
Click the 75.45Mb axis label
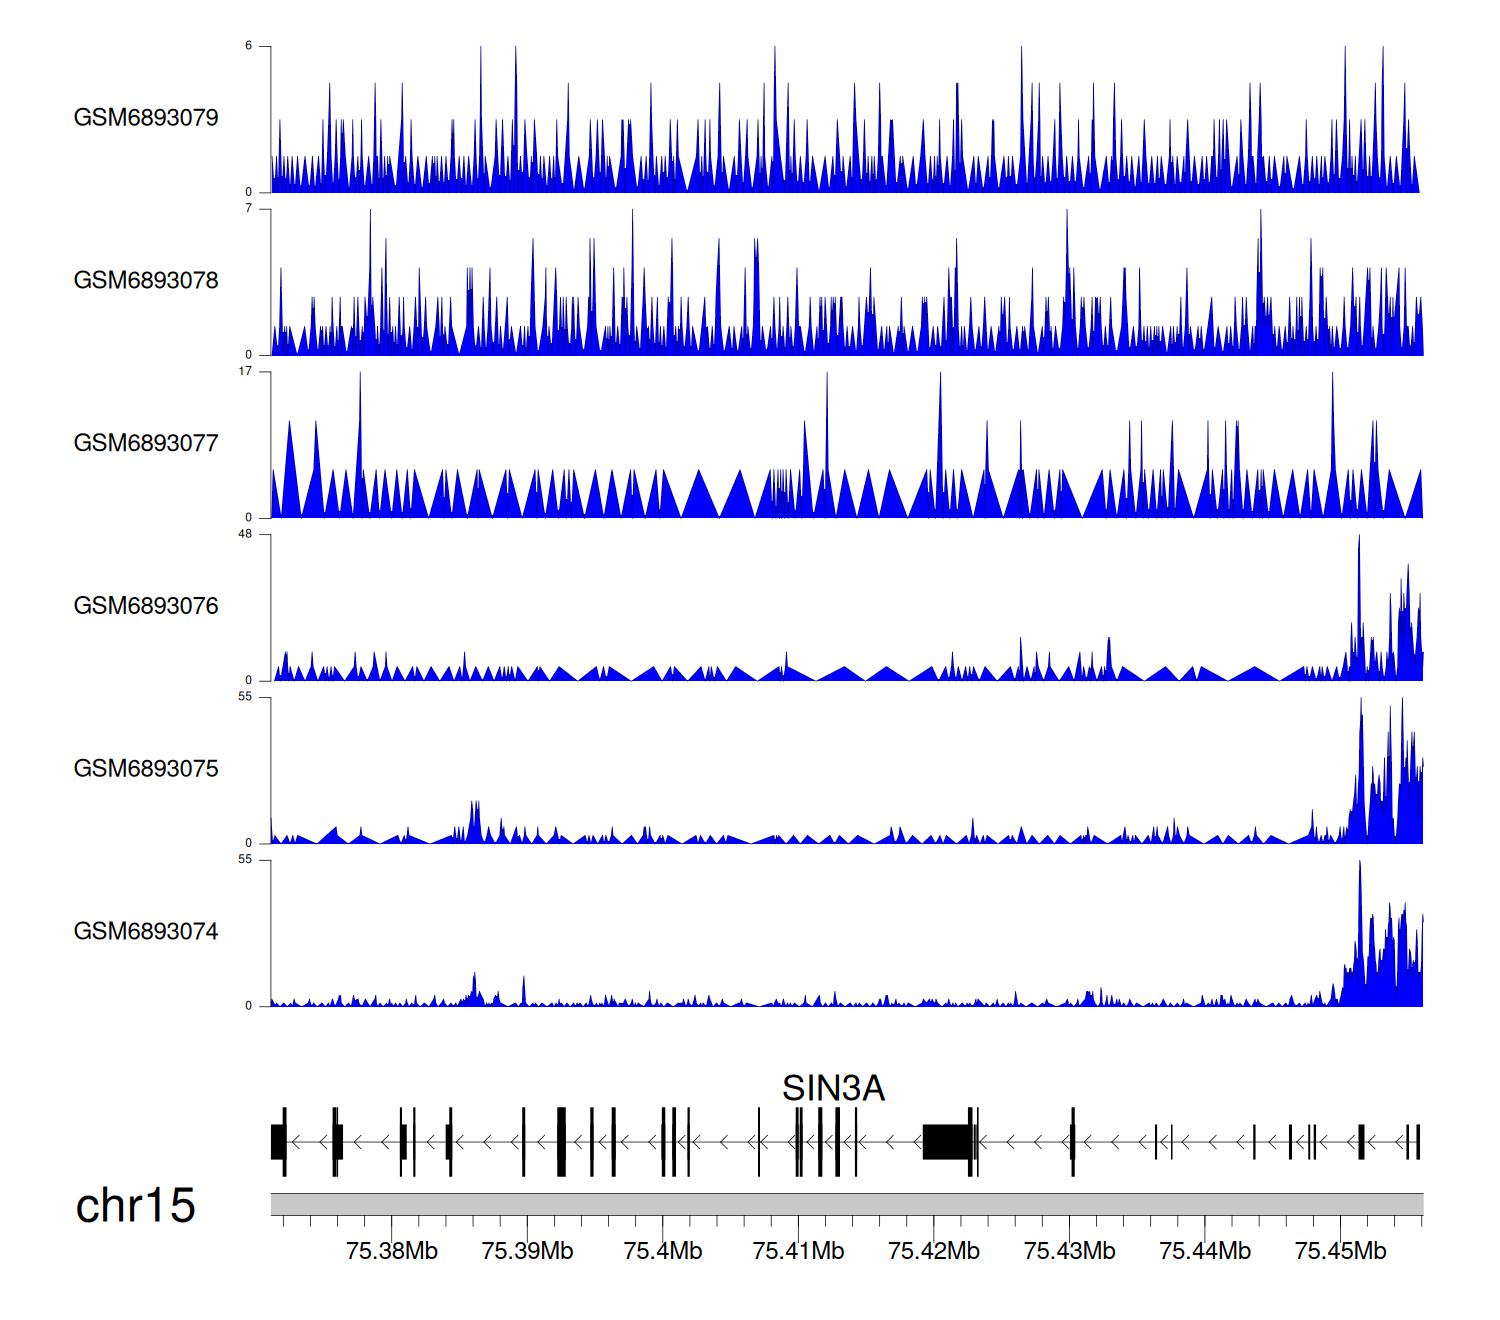[x=1340, y=1251]
